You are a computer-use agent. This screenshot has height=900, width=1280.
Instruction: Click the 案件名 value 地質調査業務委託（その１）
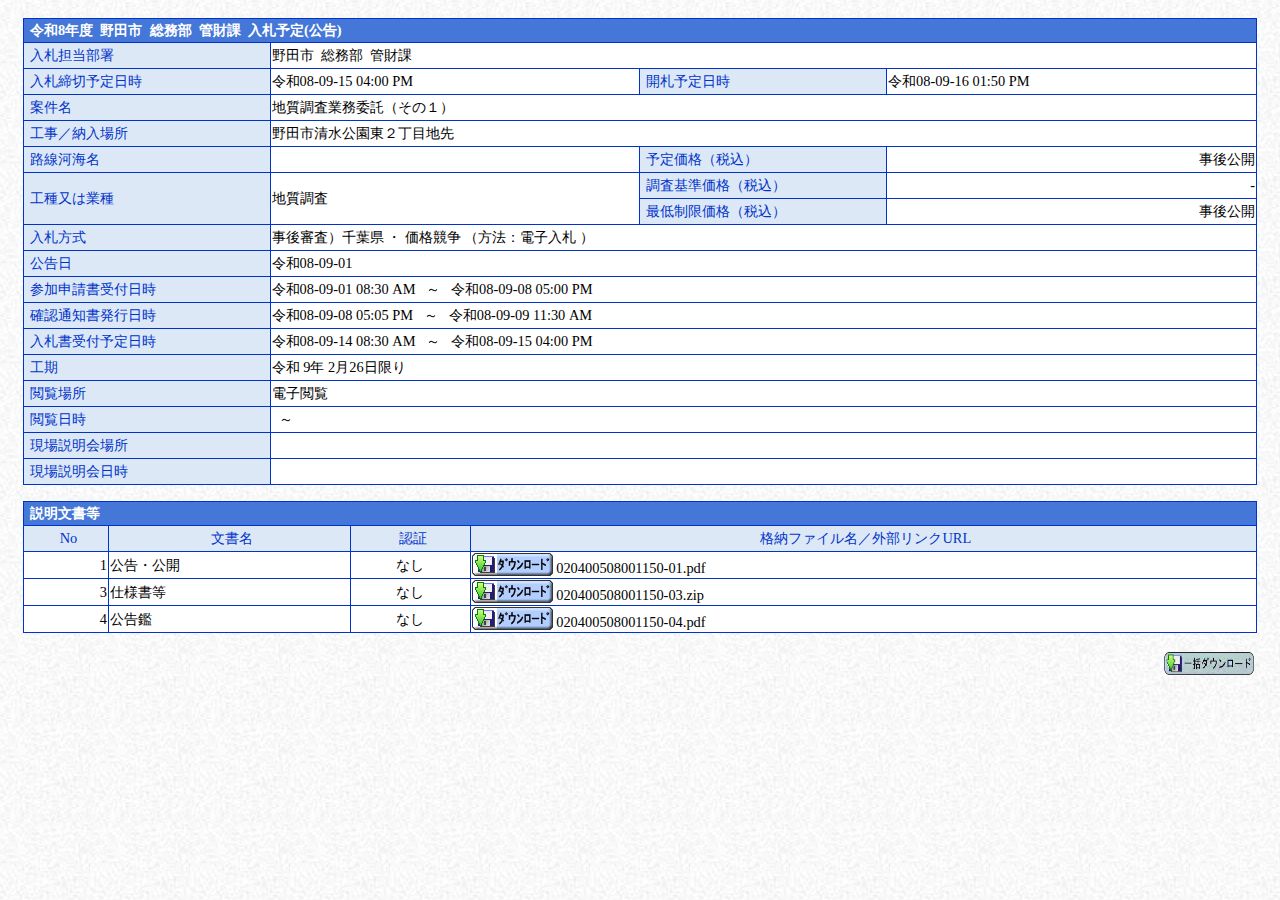[362, 108]
